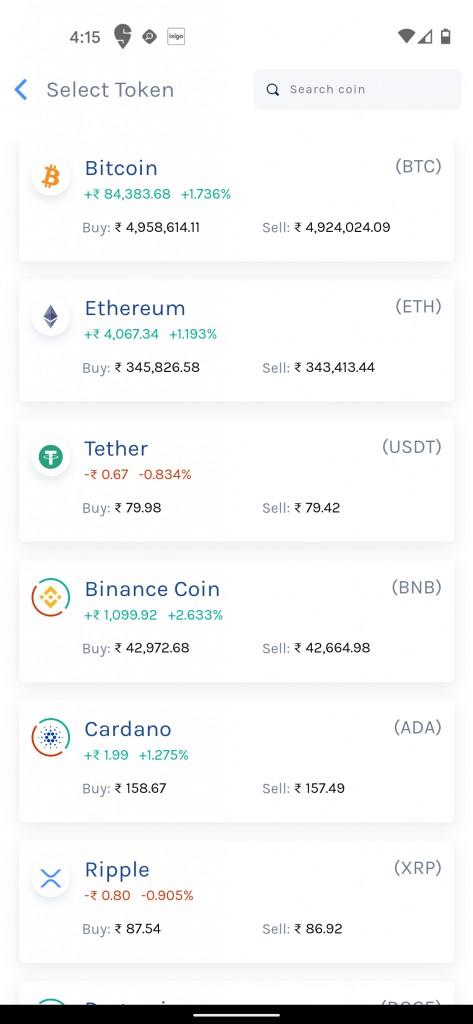This screenshot has height=1024, width=473.
Task: Click the green Tether logo icon
Action: (51, 457)
